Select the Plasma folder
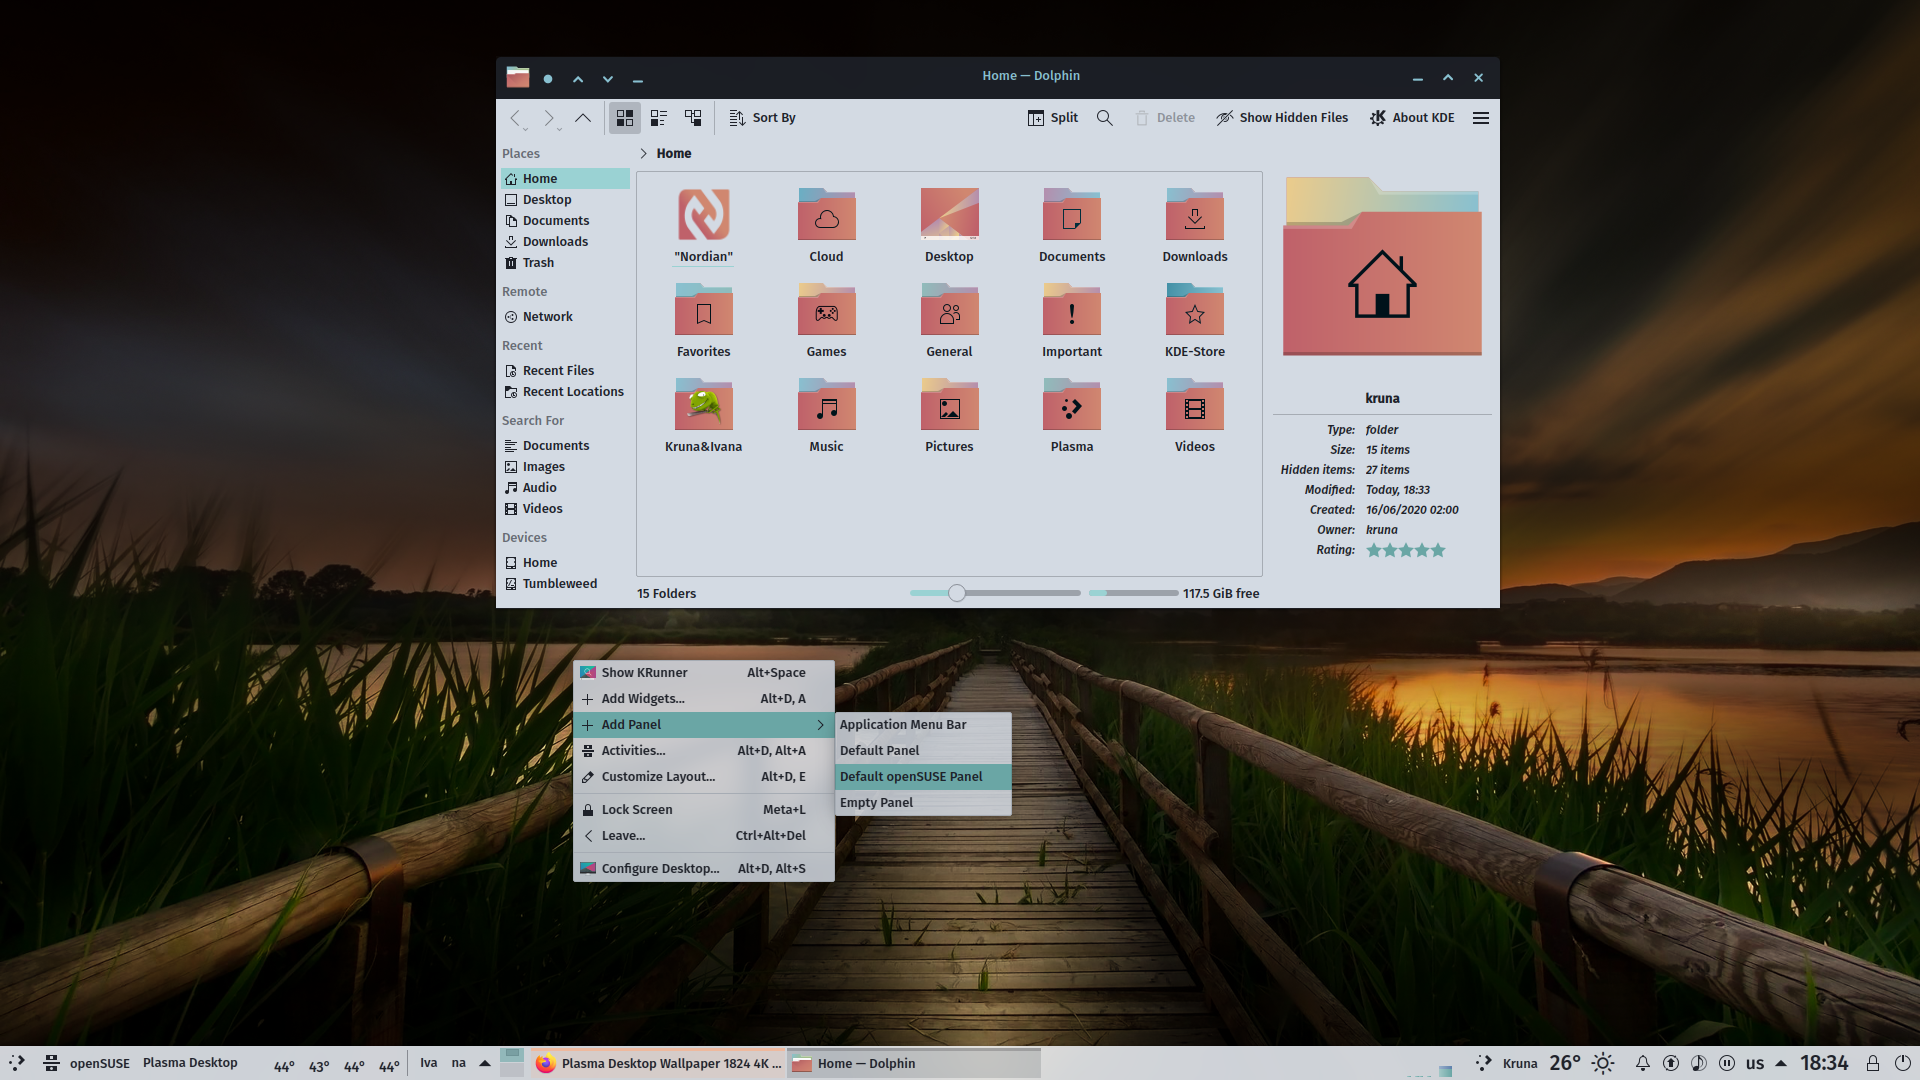 1071,405
